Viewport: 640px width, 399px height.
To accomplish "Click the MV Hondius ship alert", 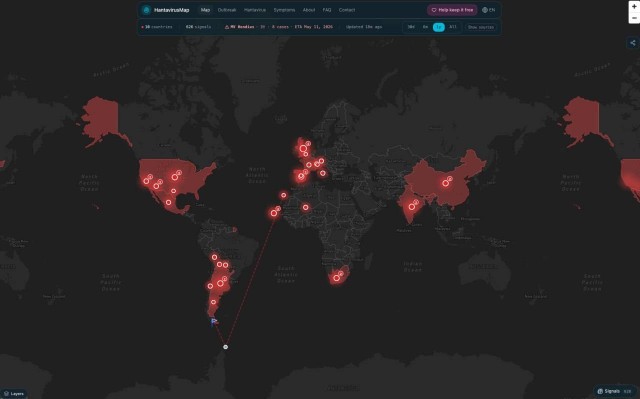I will pos(279,27).
